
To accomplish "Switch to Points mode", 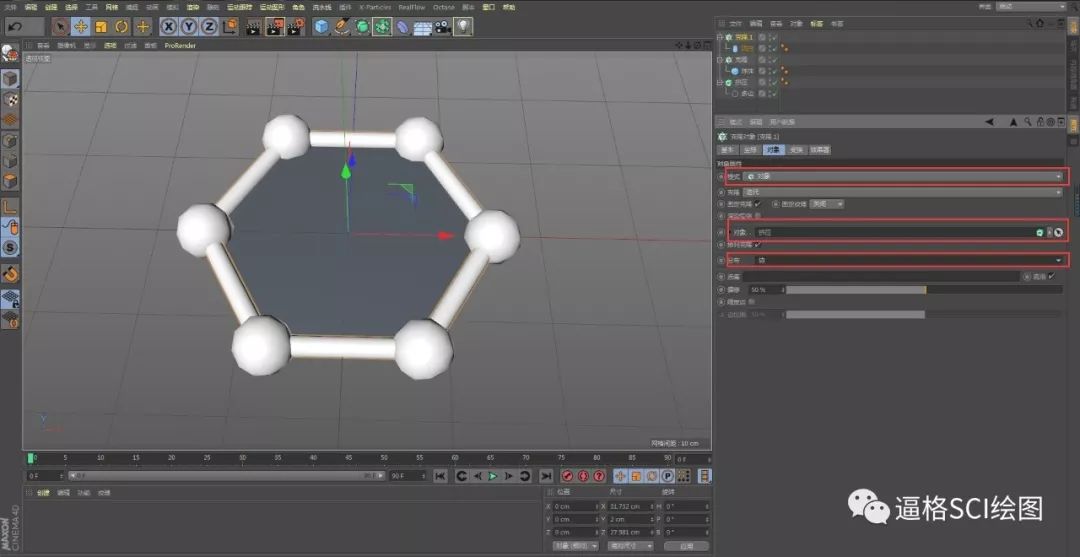I will (x=10, y=140).
